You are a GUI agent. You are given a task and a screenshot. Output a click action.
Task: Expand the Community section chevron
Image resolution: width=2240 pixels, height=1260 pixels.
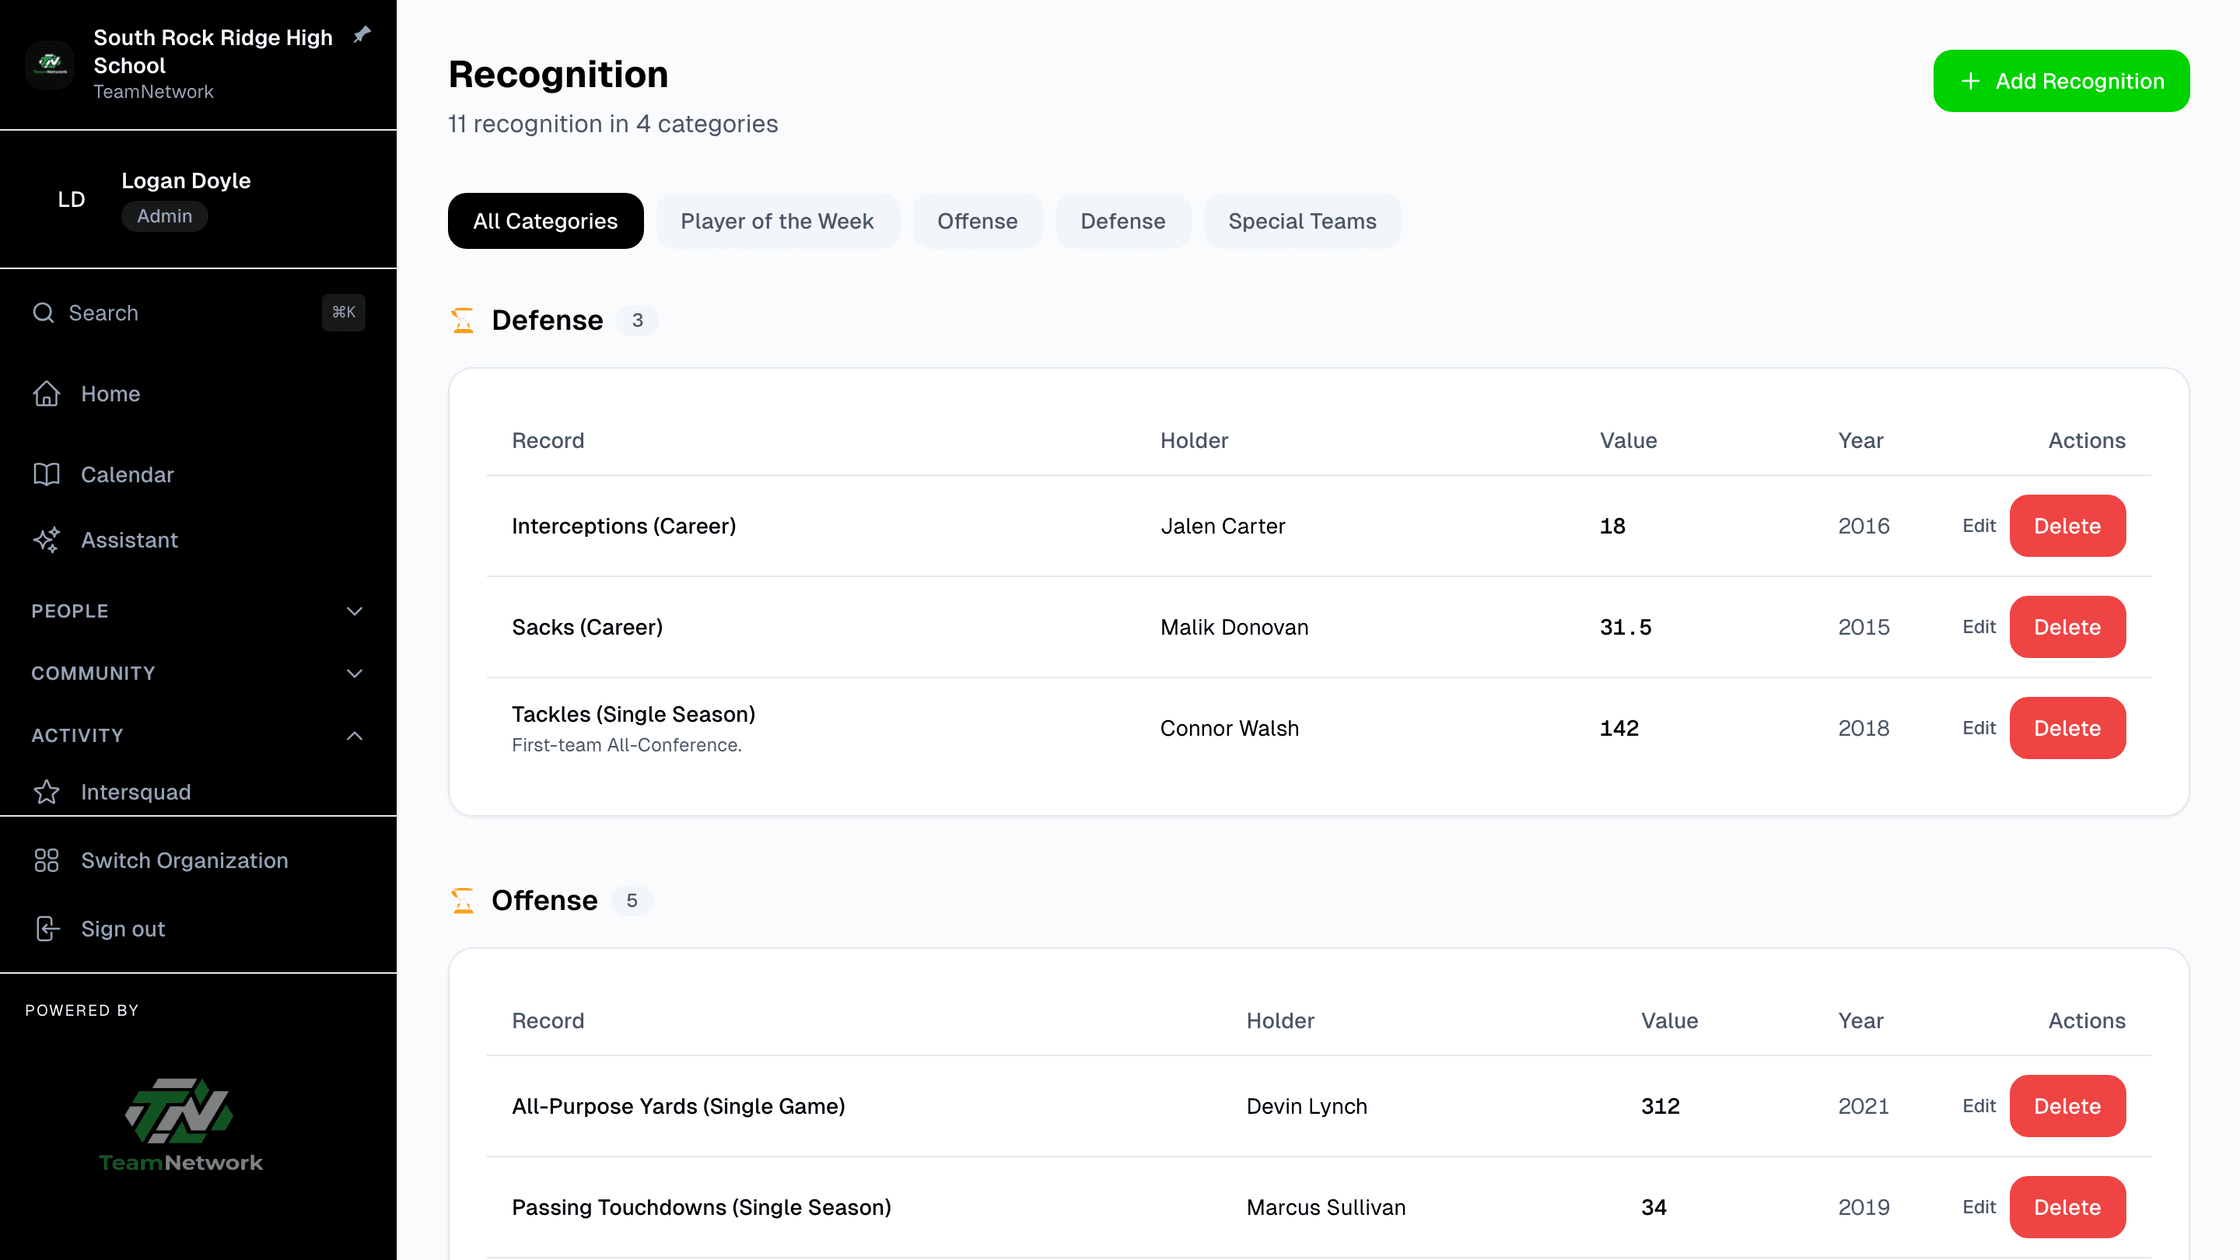[x=354, y=673]
